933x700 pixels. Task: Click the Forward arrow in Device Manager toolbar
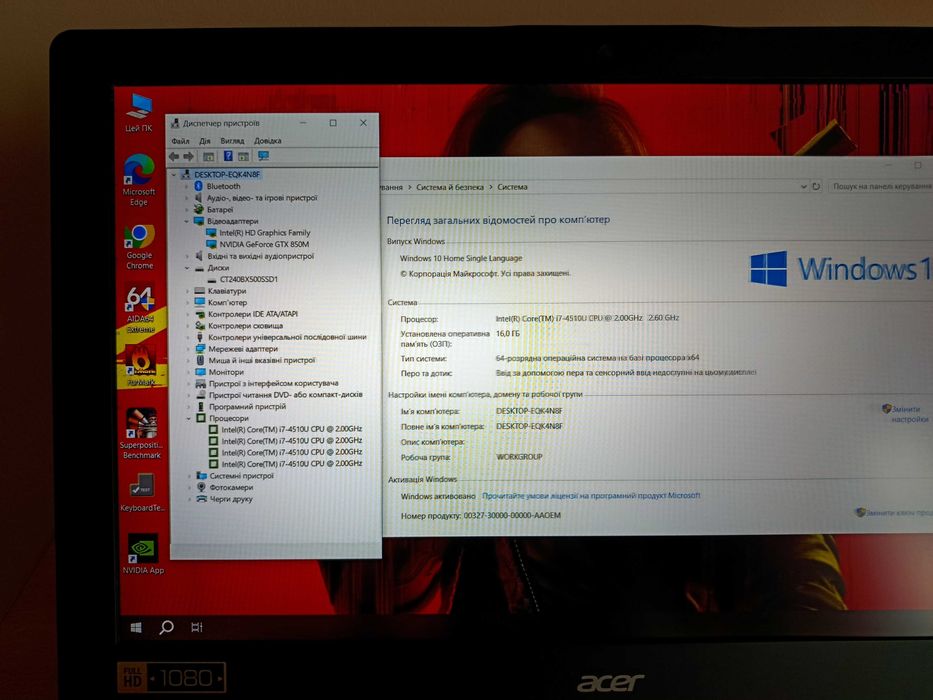[x=189, y=156]
